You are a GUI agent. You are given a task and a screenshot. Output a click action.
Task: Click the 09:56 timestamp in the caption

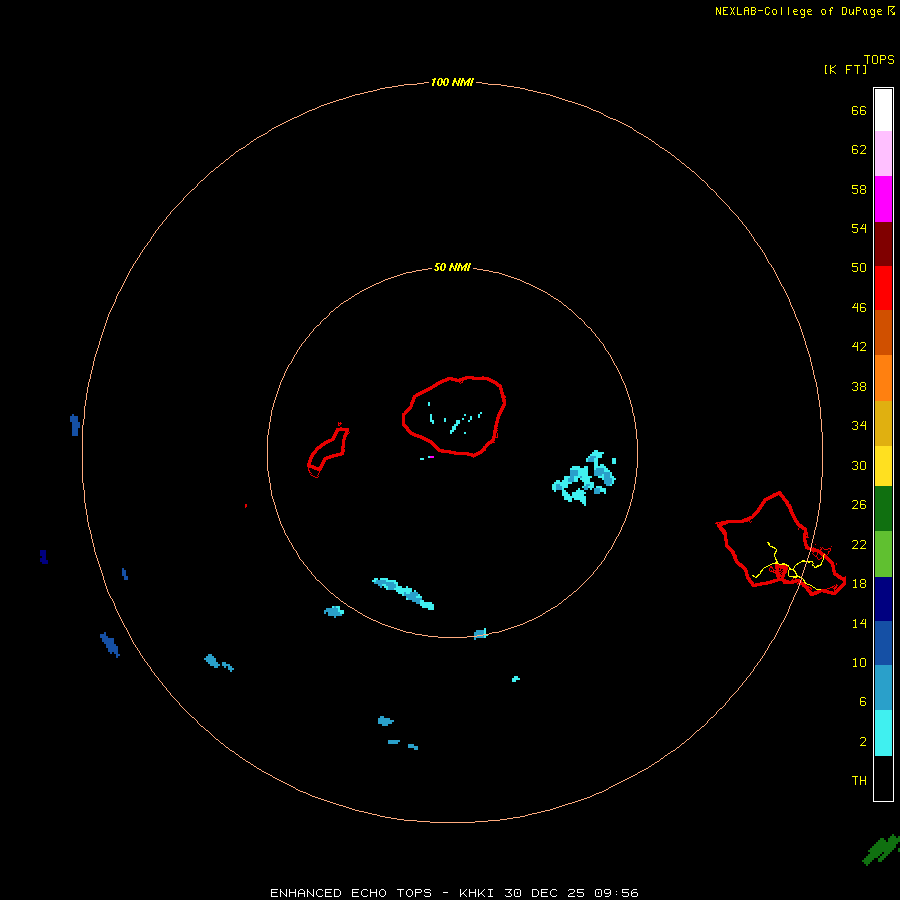pos(616,893)
